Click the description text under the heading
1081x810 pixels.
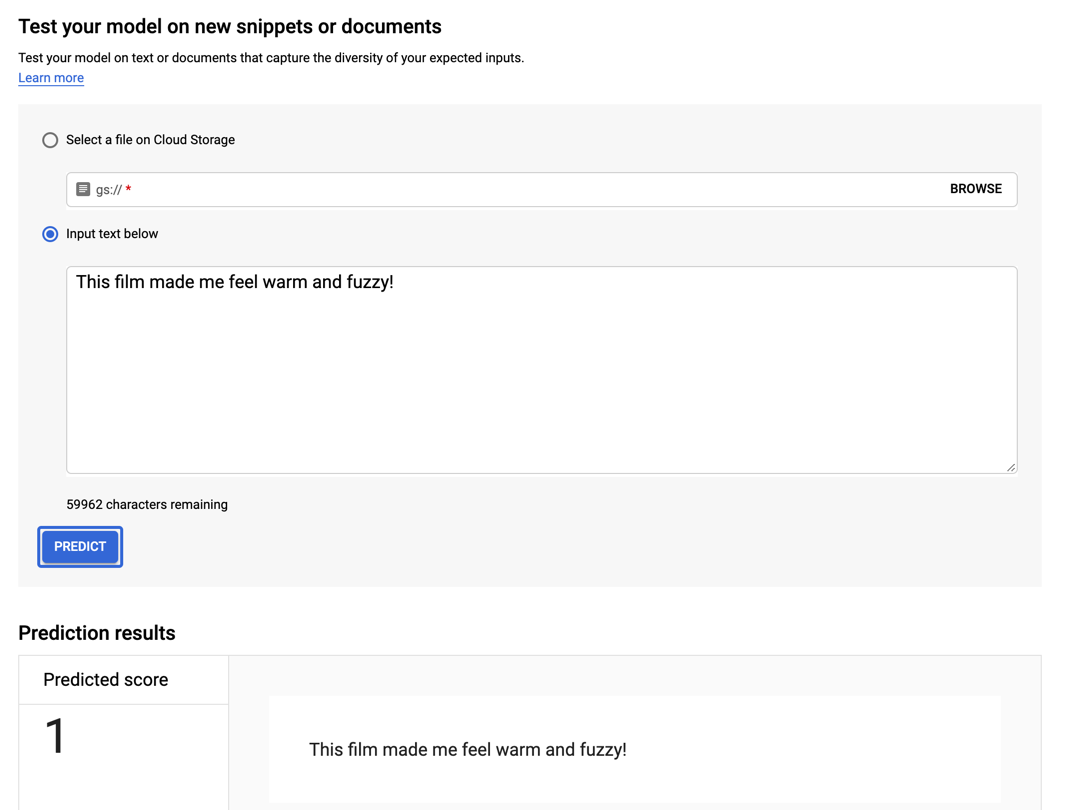[x=271, y=58]
